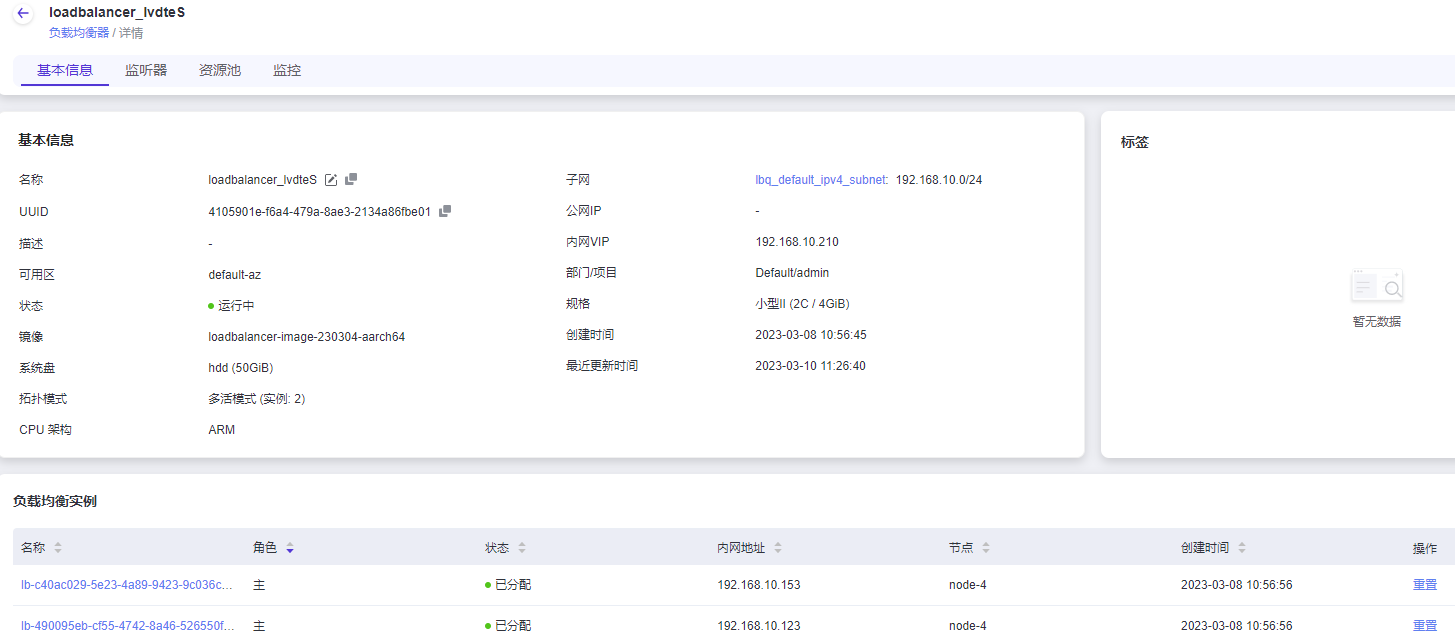This screenshot has width=1455, height=644.
Task: Click the back arrow icon
Action: (x=23, y=14)
